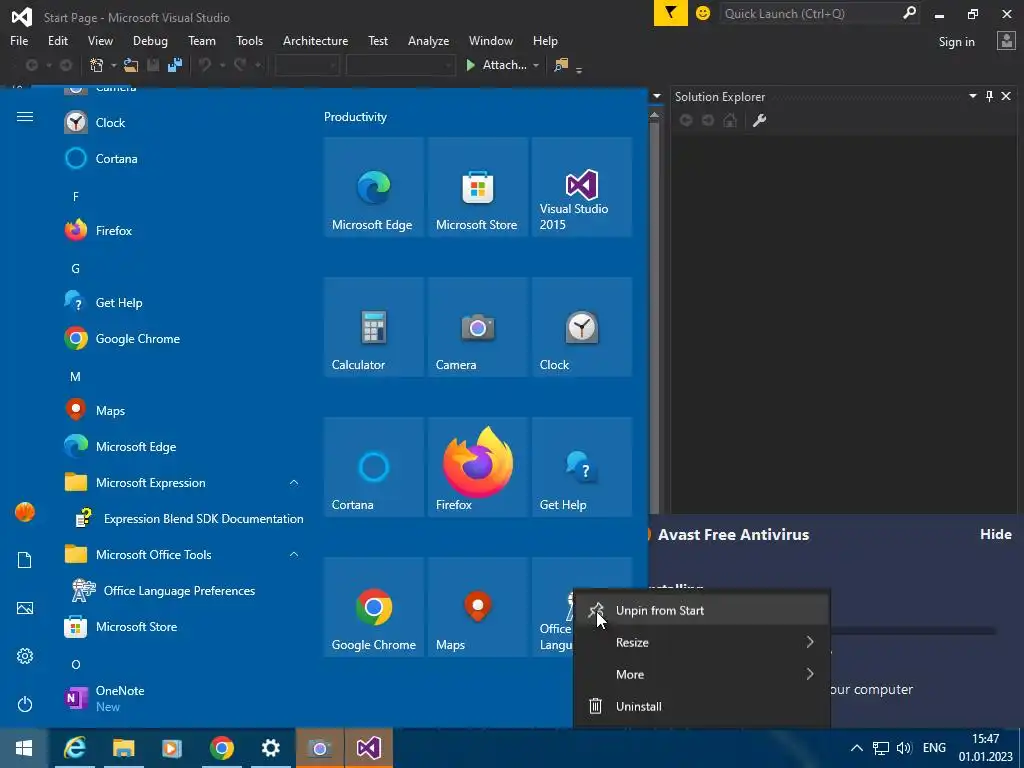Screen dimensions: 1024x768
Task: Open Microsoft Edge in the app list
Action: (x=183, y=447)
